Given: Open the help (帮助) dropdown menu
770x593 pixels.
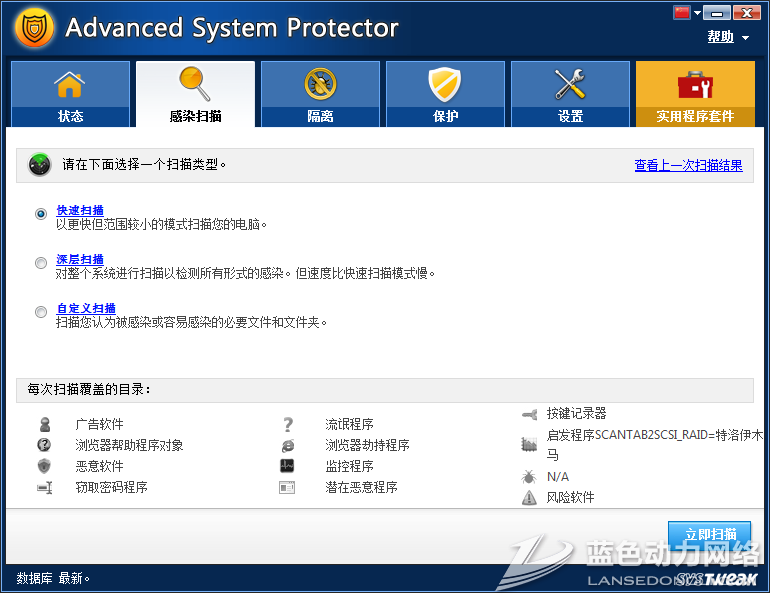Looking at the screenshot, I should click(727, 37).
